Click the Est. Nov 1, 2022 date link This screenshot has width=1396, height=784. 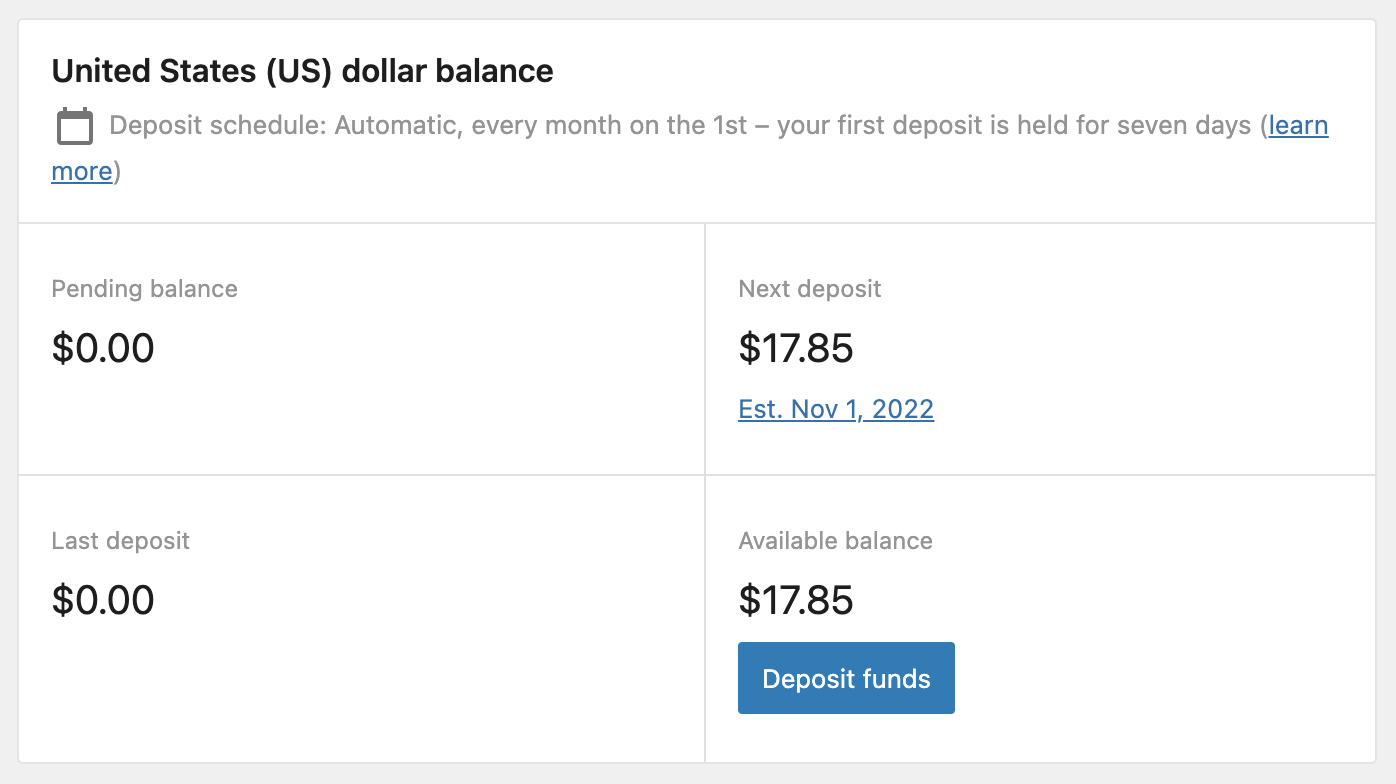(x=836, y=409)
